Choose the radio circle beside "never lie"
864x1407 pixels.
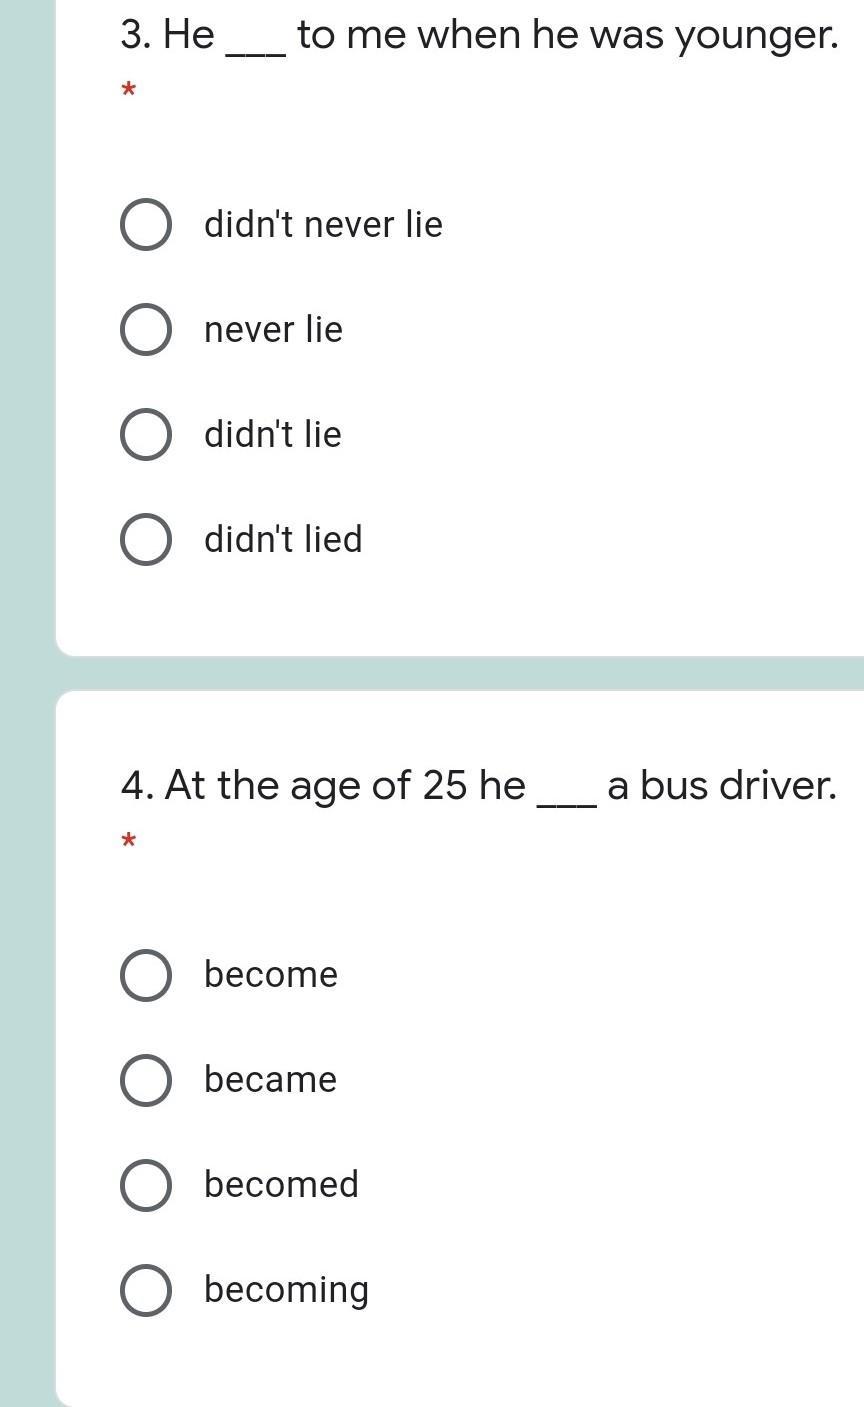click(145, 329)
